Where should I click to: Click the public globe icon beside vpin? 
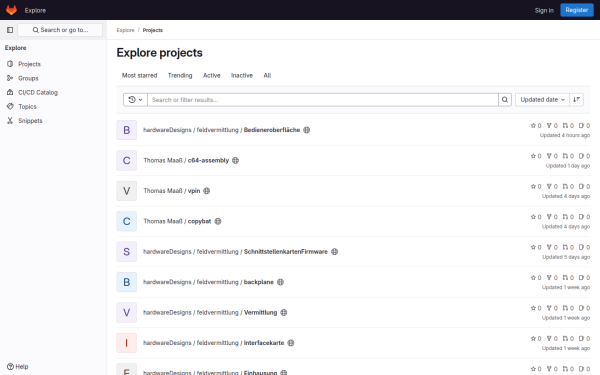coord(207,191)
